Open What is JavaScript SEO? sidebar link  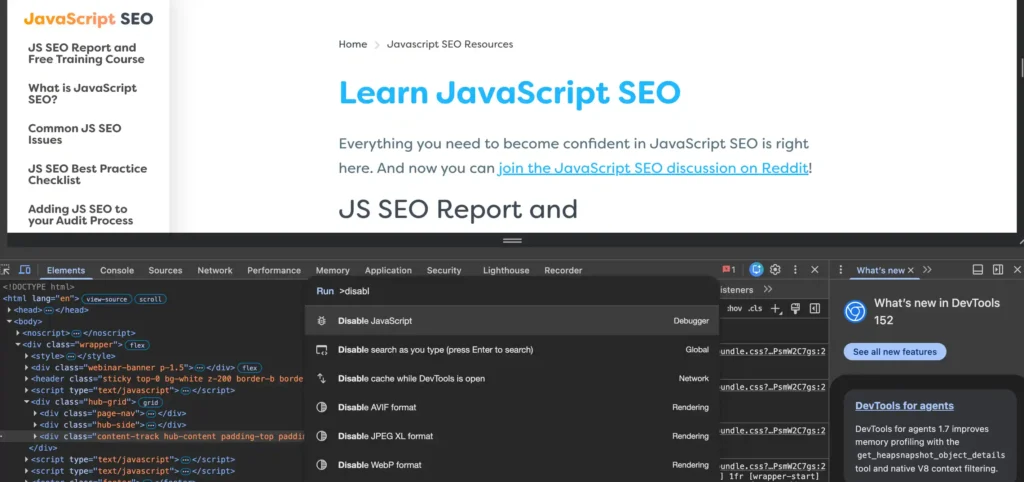tap(82, 93)
